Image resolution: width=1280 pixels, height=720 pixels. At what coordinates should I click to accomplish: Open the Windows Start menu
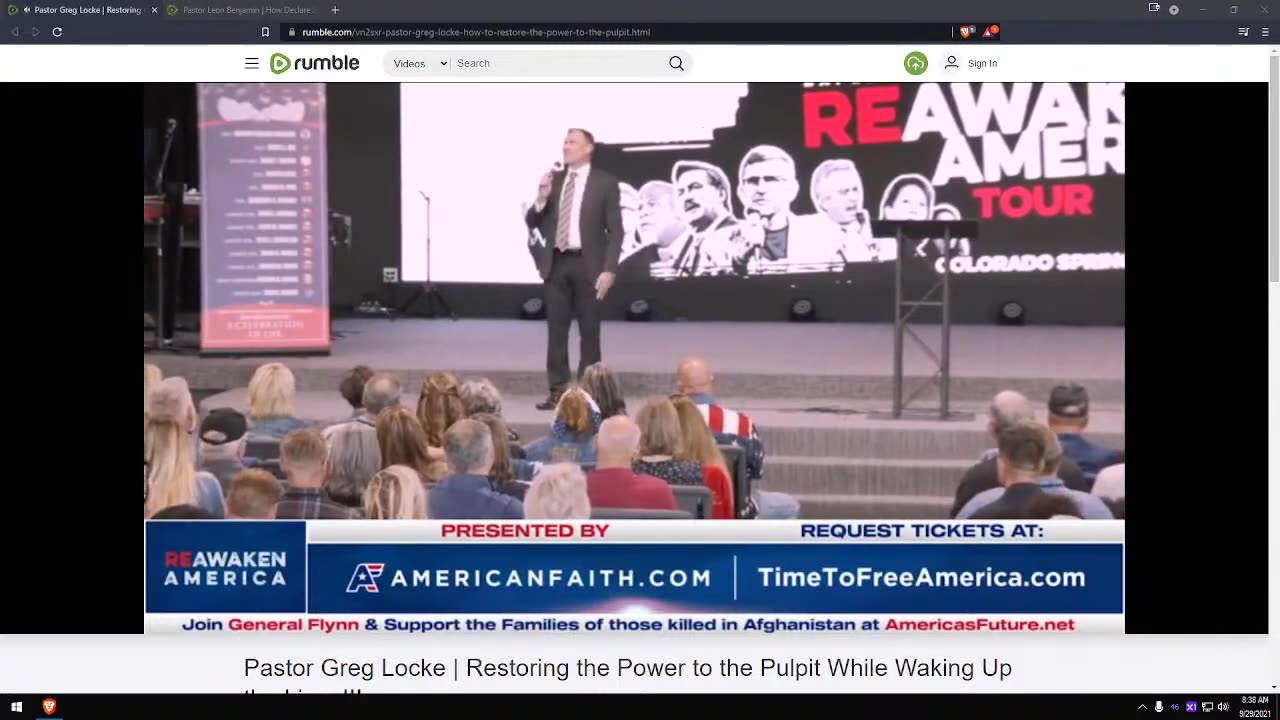[x=16, y=707]
